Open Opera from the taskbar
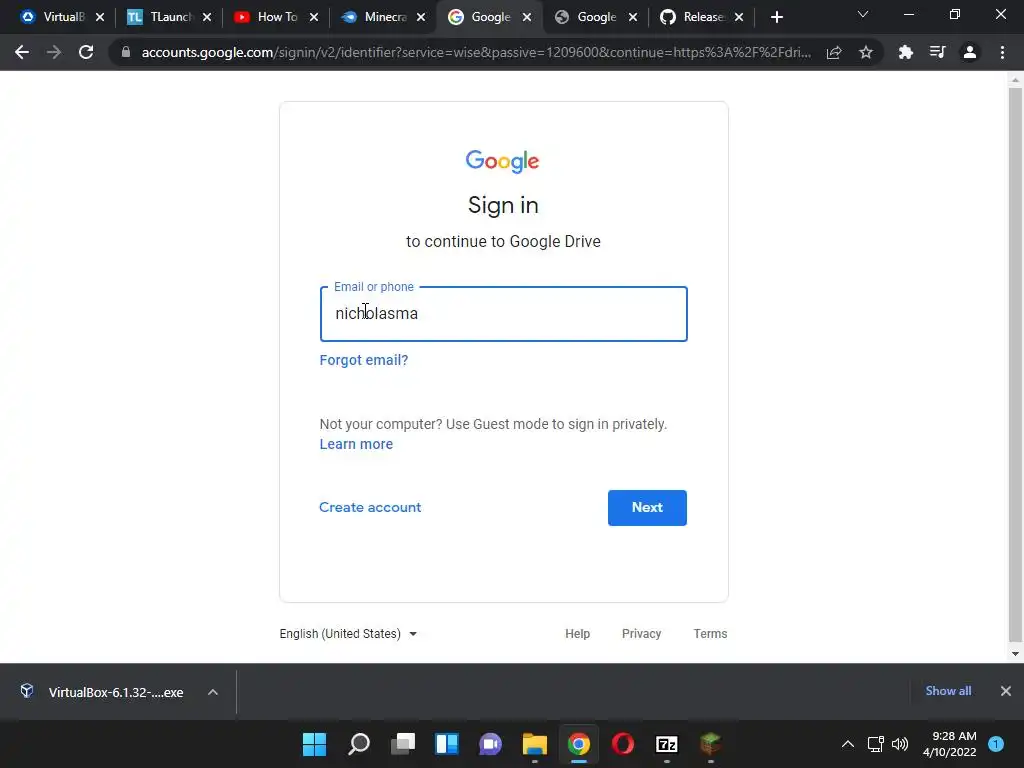This screenshot has width=1024, height=768. click(622, 744)
